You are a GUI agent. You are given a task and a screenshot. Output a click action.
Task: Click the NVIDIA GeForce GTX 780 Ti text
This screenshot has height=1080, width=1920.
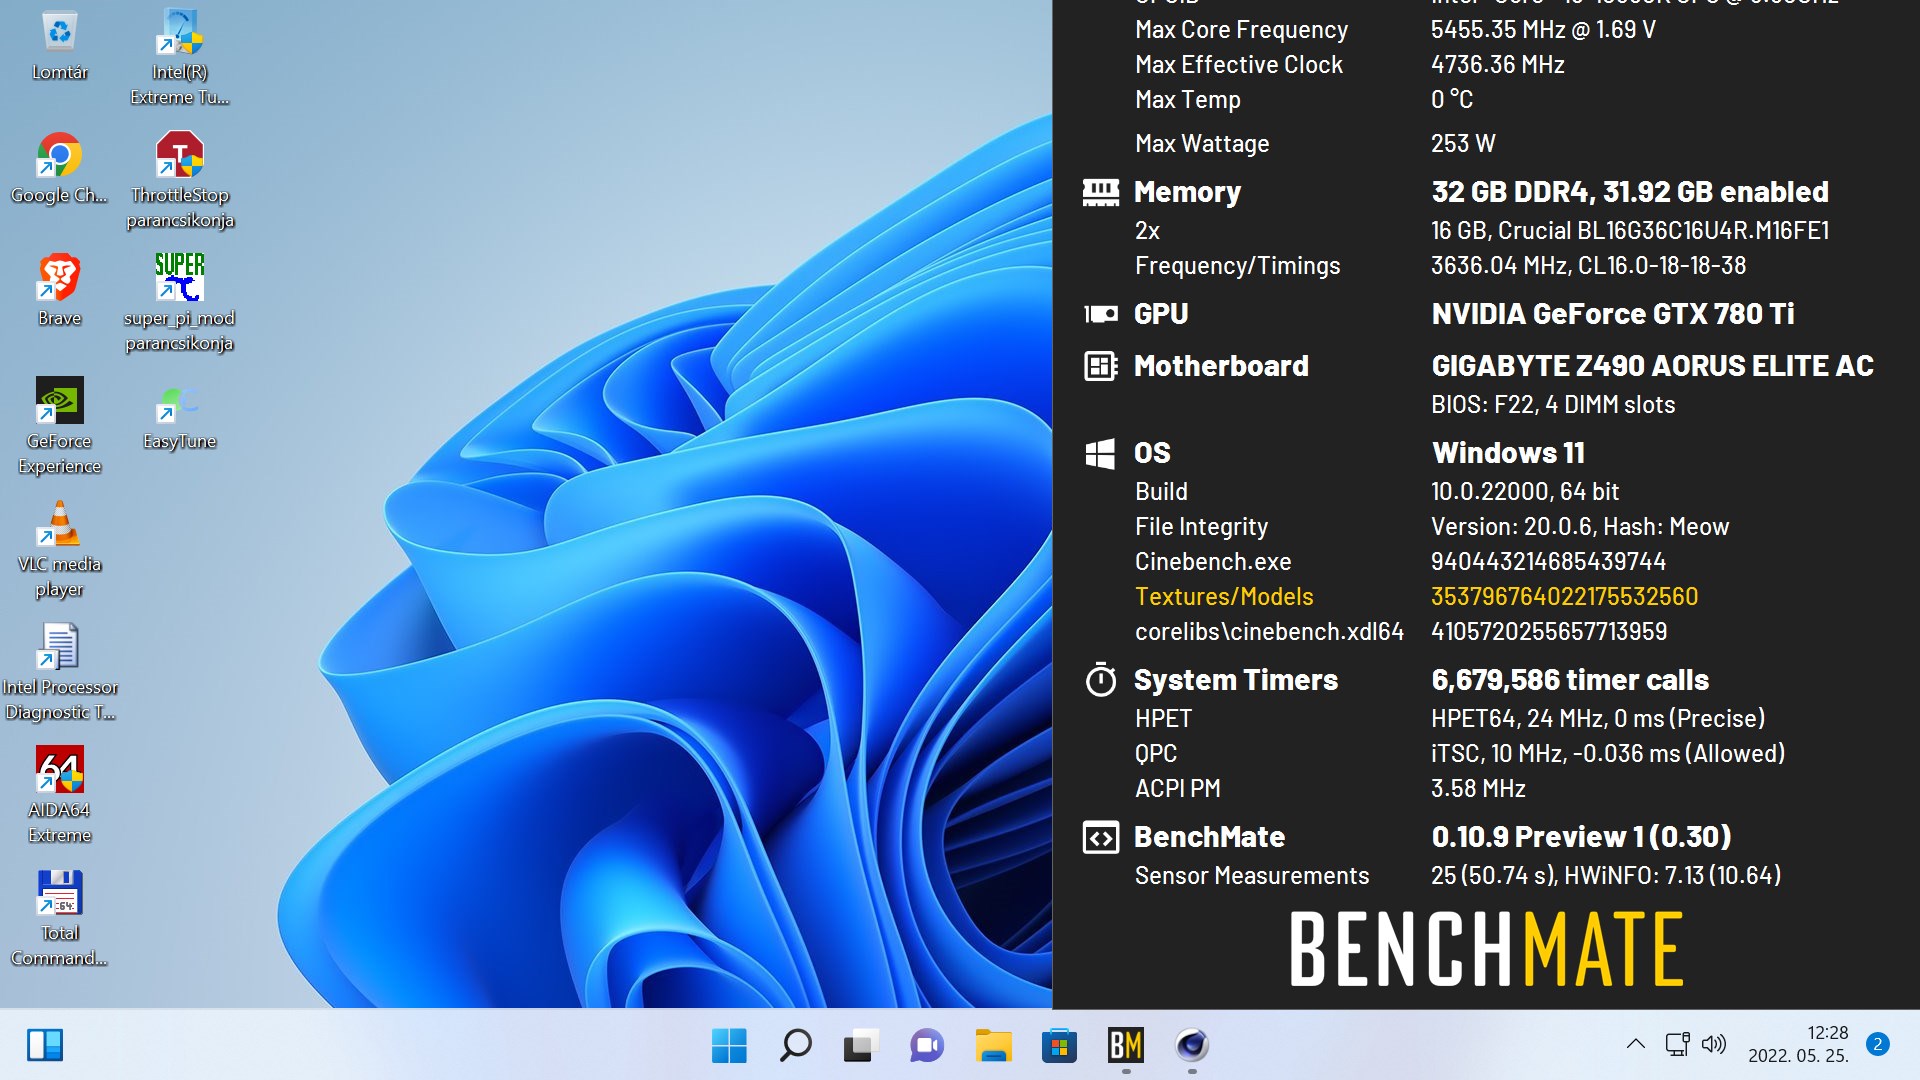point(1613,314)
